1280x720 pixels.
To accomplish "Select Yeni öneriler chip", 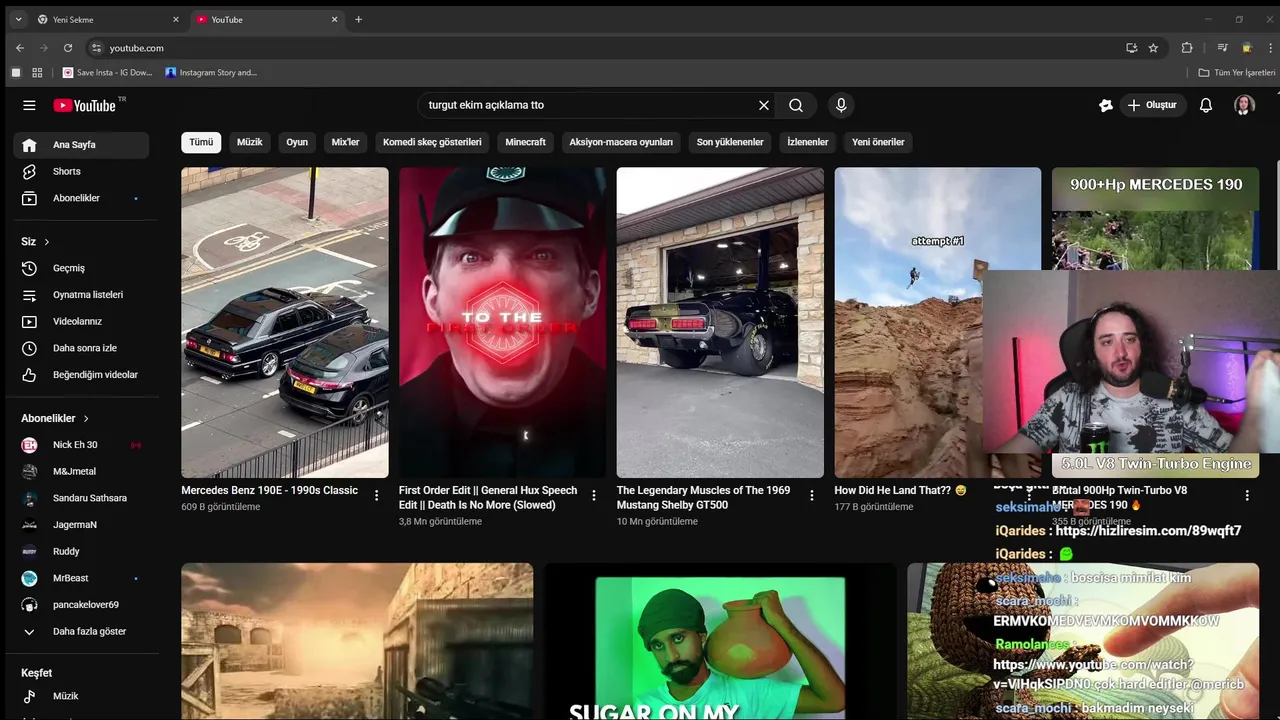I will pyautogui.click(x=878, y=142).
